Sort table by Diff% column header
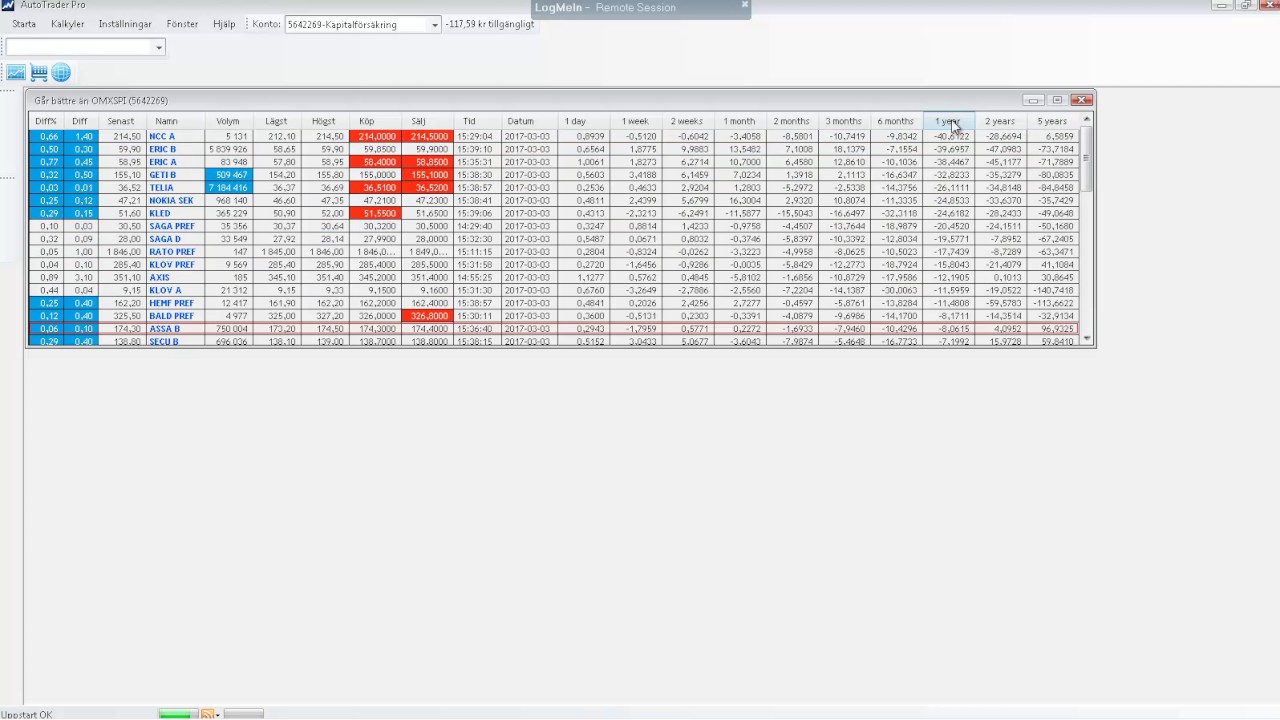Image resolution: width=1280 pixels, height=720 pixels. click(x=46, y=121)
